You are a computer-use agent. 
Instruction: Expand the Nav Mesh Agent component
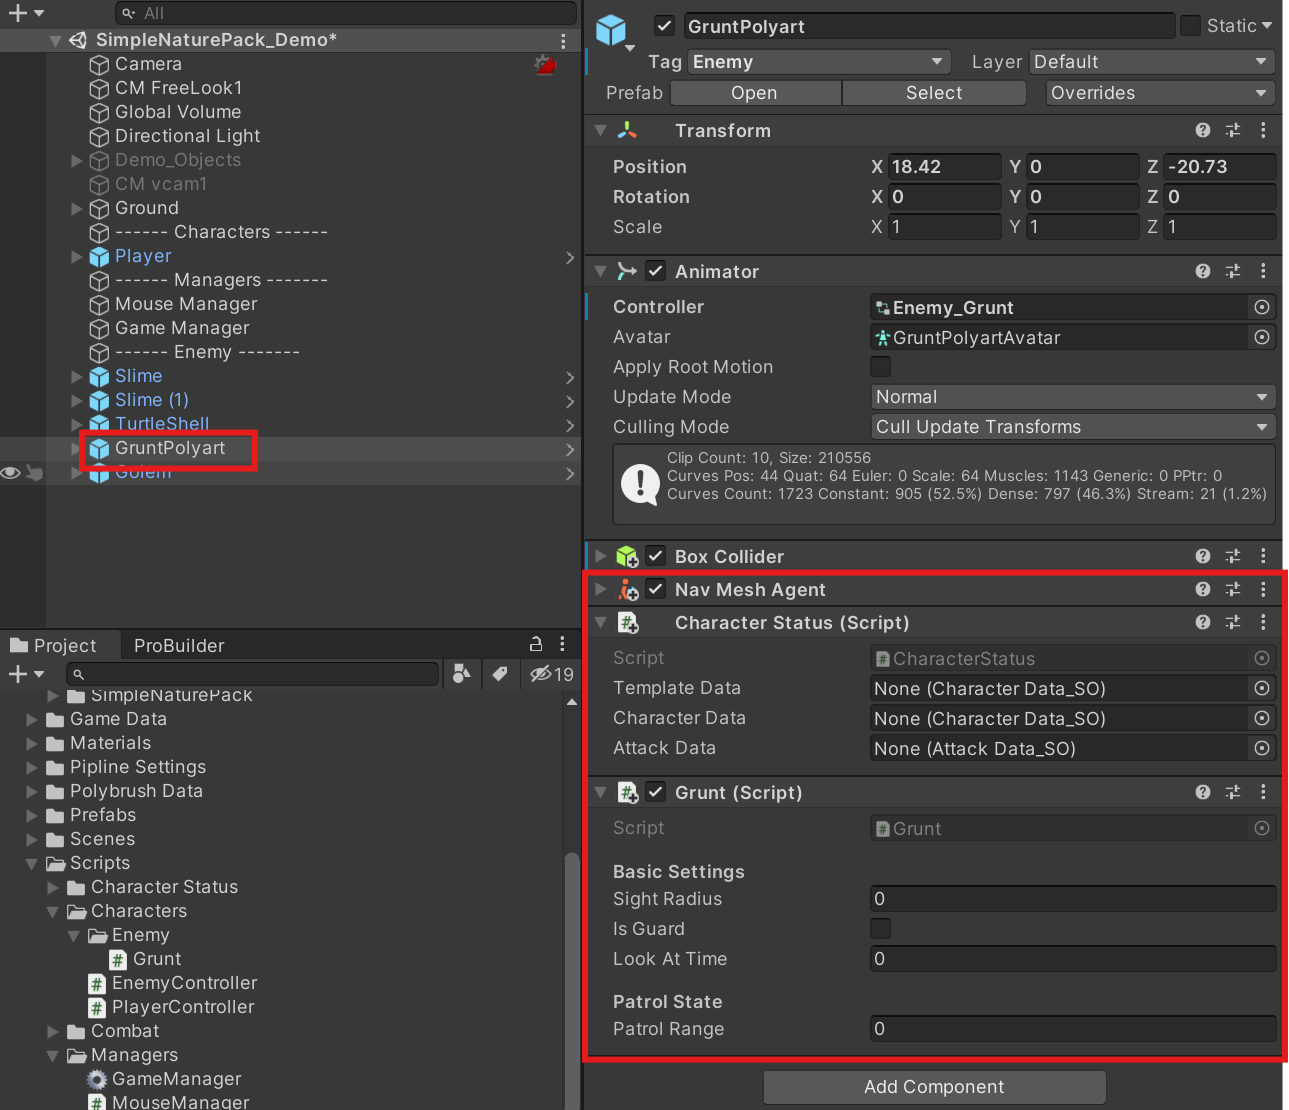click(600, 589)
